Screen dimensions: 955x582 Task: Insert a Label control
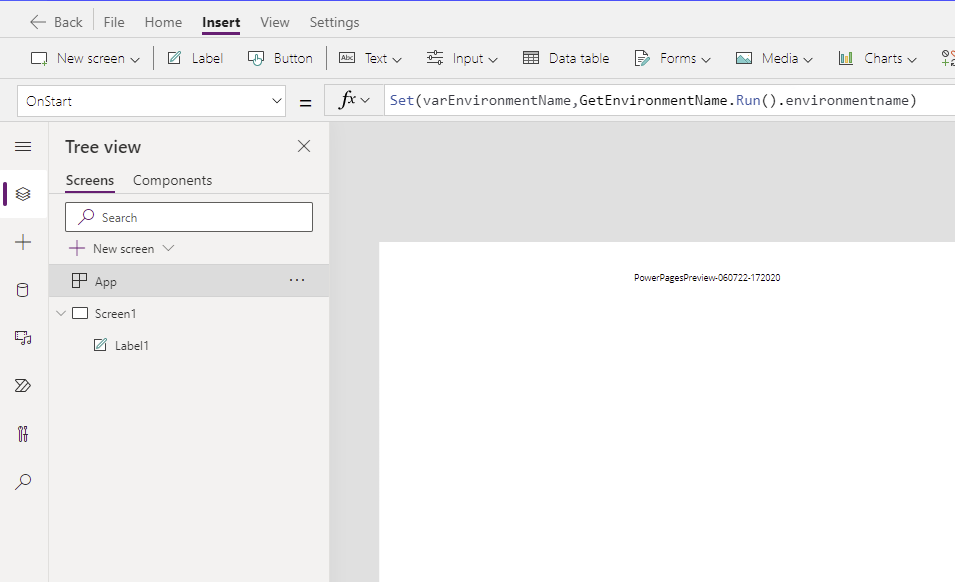pyautogui.click(x=196, y=58)
